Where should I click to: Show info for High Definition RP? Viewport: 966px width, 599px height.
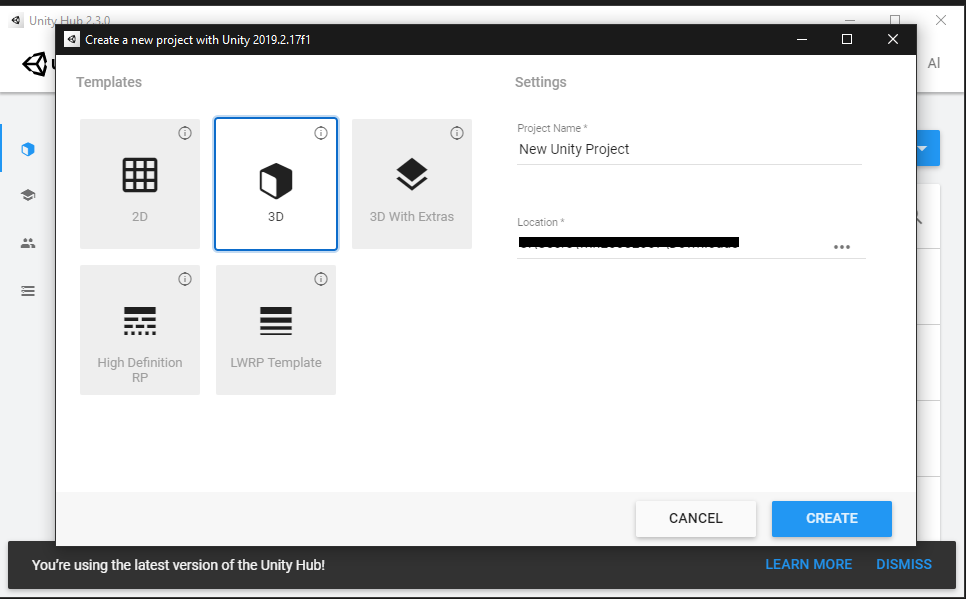(185, 279)
